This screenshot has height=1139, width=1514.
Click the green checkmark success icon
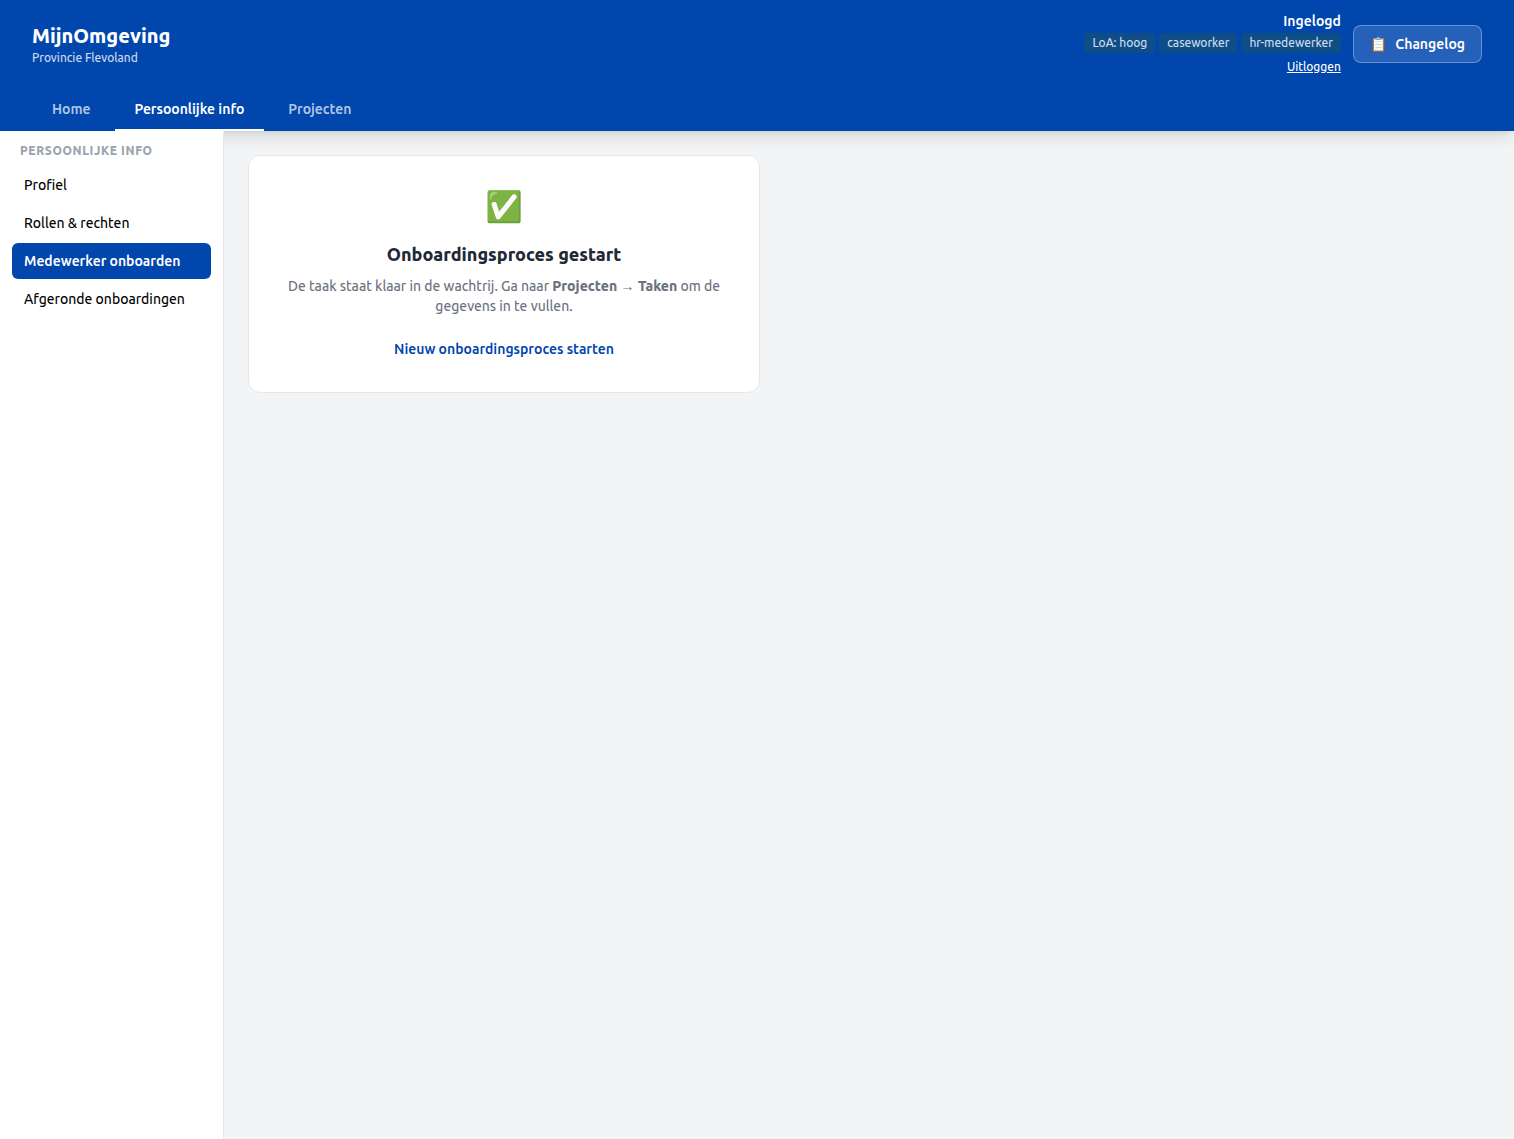click(x=503, y=207)
